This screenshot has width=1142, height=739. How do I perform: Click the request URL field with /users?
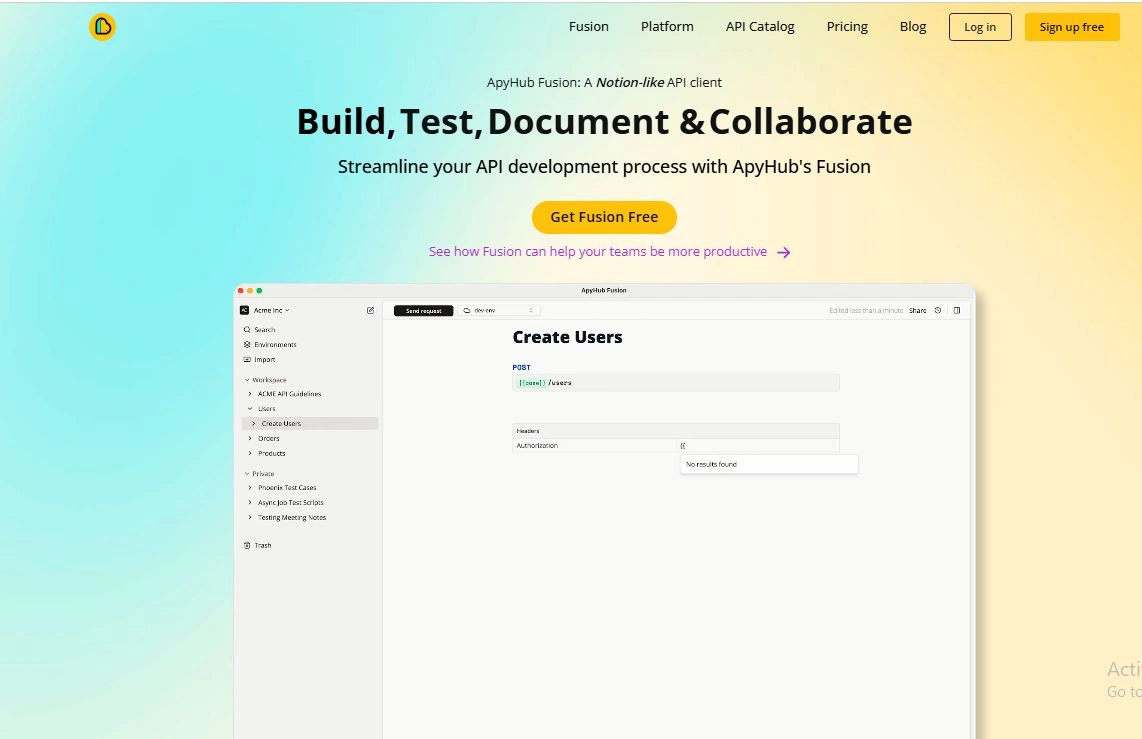pyautogui.click(x=676, y=383)
